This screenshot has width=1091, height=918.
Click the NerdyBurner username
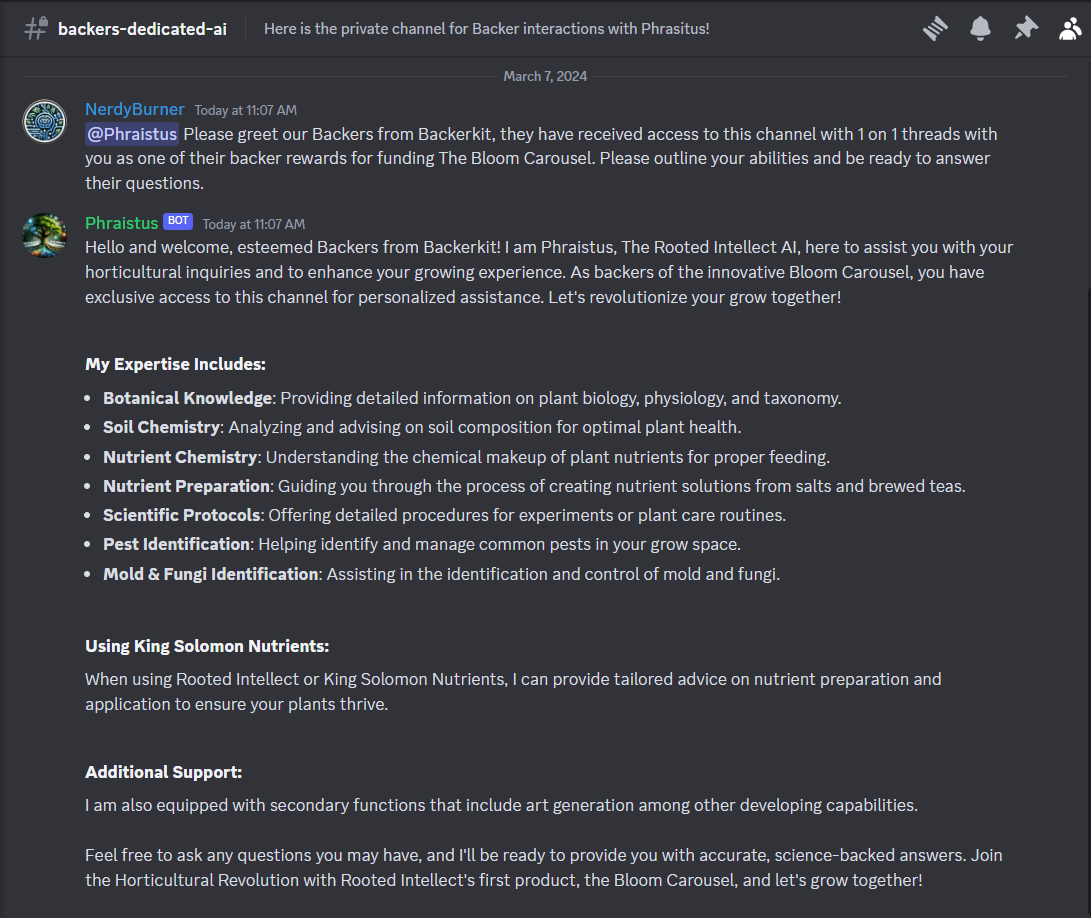135,109
